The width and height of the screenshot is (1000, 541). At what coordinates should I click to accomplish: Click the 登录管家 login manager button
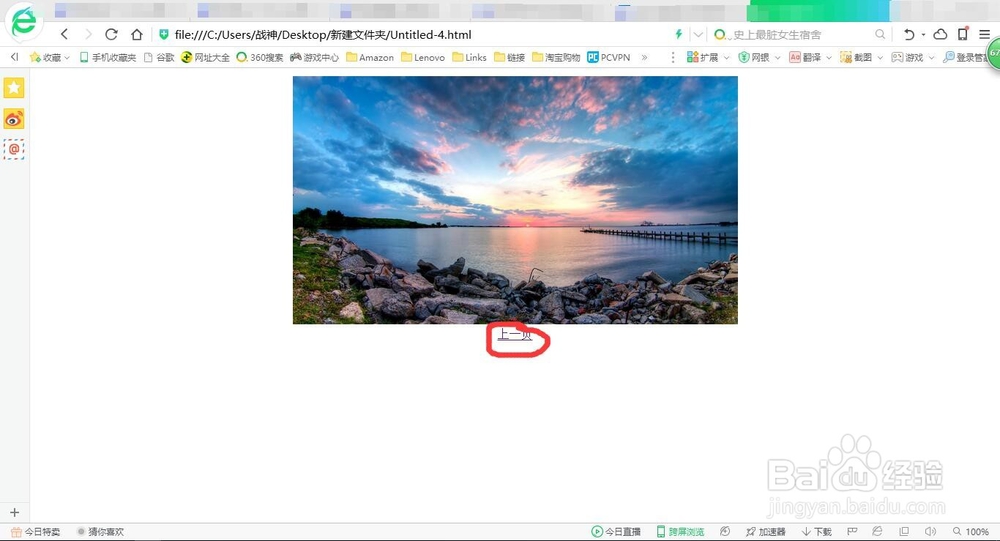(x=965, y=57)
